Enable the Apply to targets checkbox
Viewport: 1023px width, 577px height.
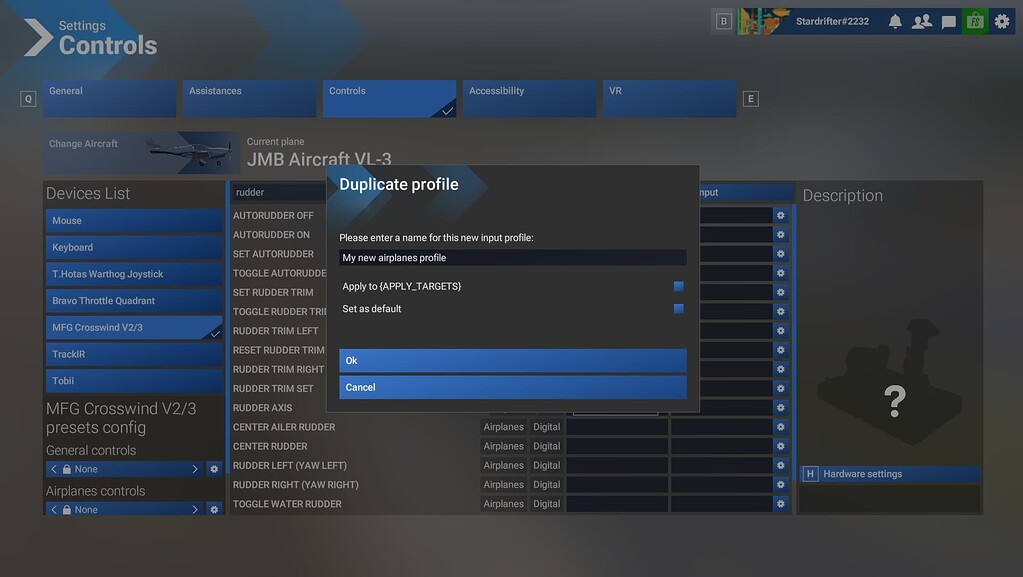click(x=677, y=285)
